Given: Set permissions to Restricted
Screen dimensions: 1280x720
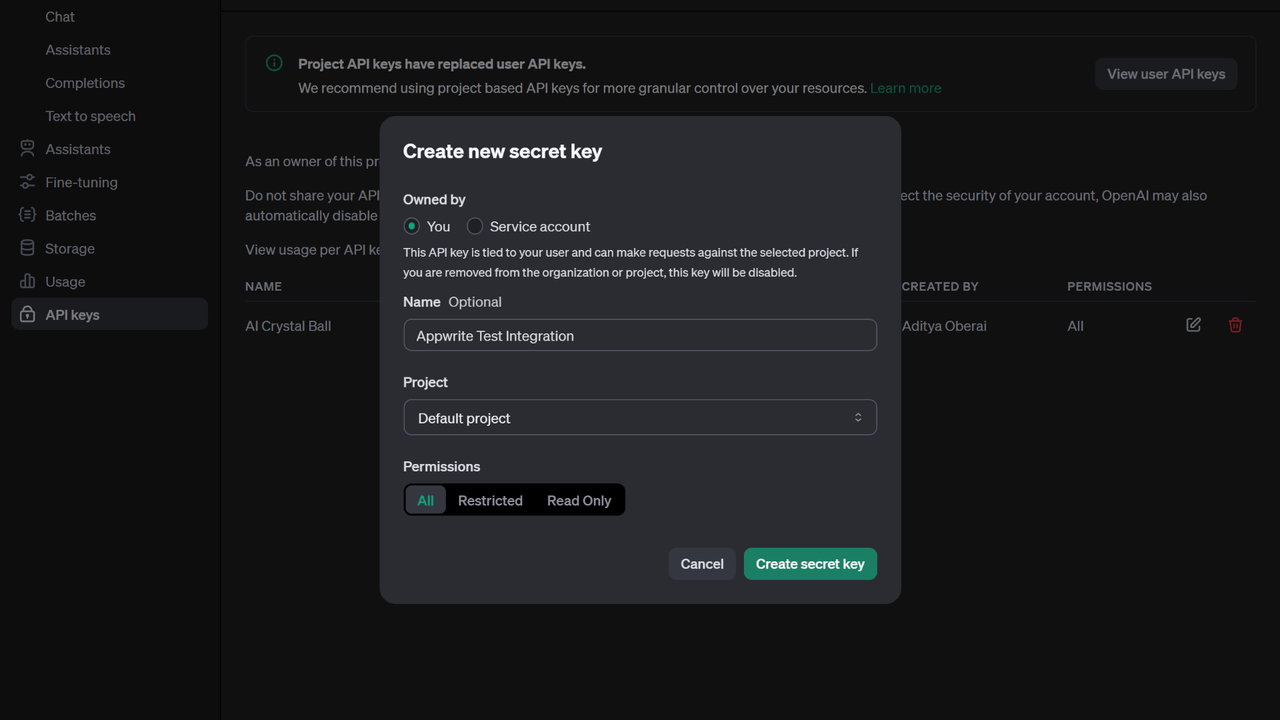Looking at the screenshot, I should tap(490, 500).
